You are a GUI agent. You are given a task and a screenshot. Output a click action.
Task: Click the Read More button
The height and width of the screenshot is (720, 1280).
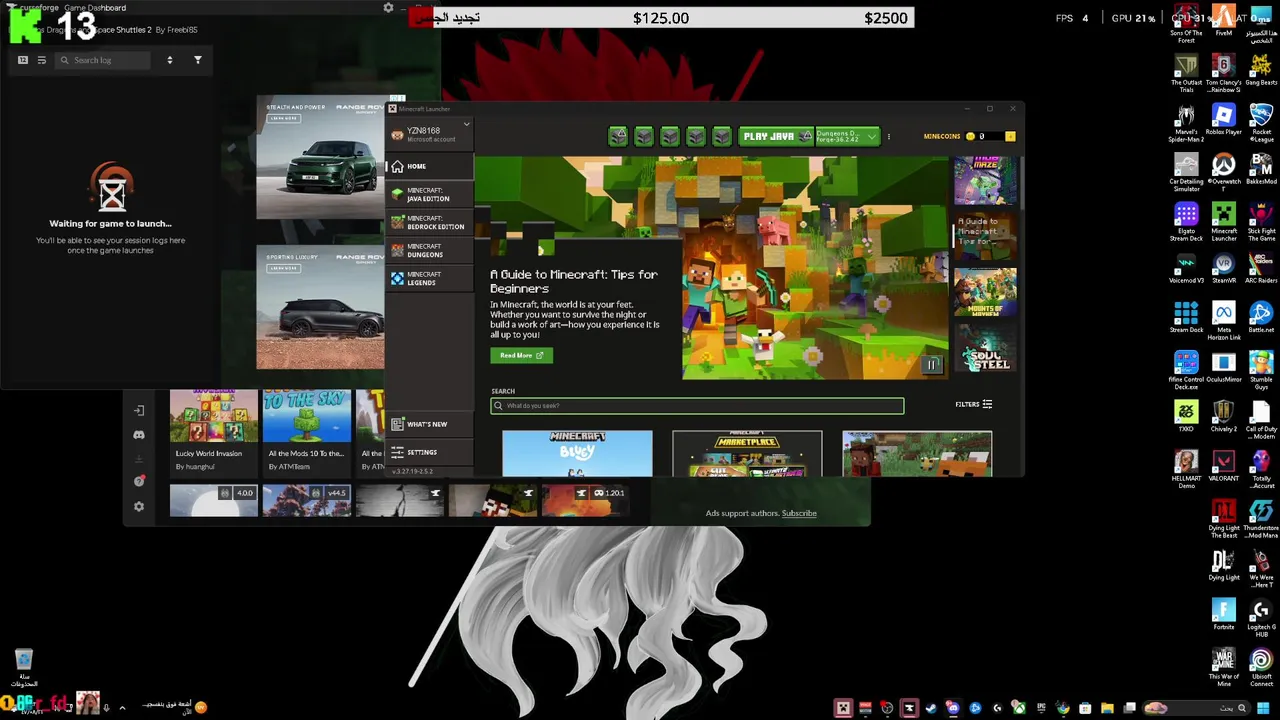click(521, 355)
